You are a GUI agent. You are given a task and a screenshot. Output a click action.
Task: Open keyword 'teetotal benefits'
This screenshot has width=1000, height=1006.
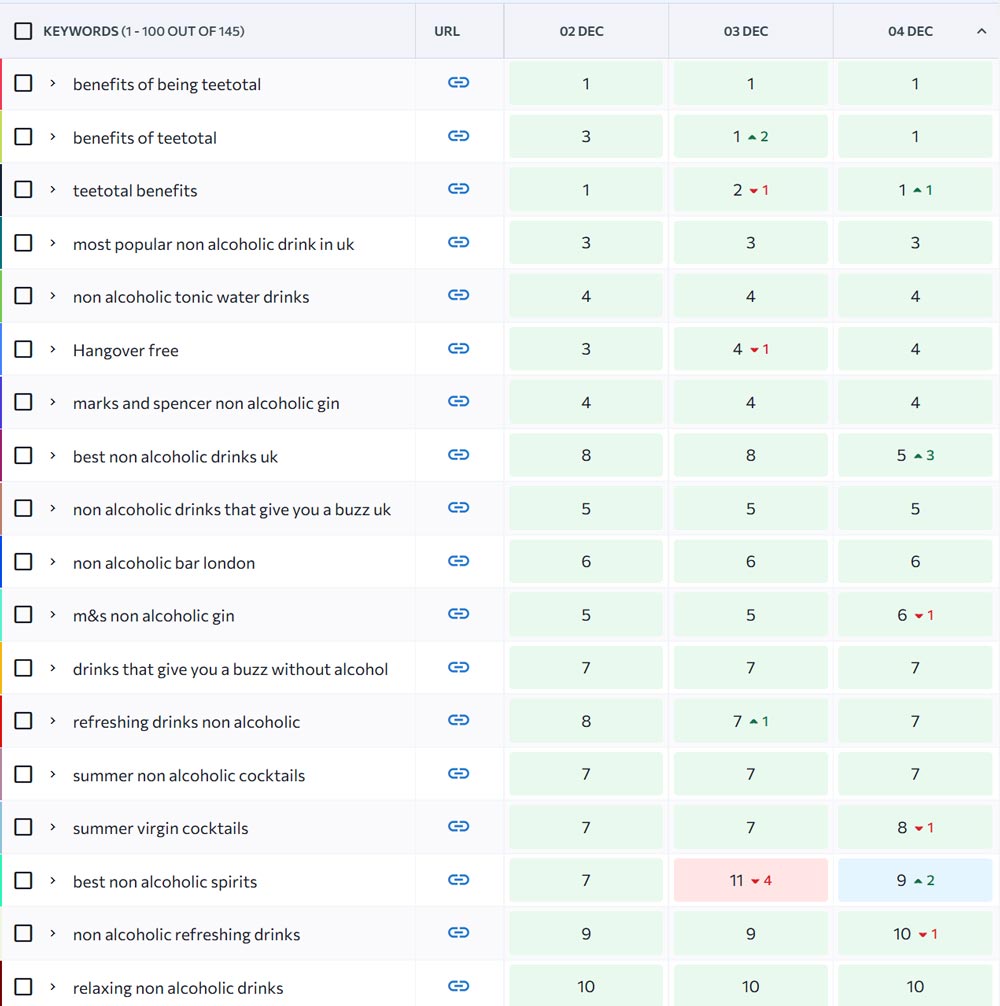(135, 191)
